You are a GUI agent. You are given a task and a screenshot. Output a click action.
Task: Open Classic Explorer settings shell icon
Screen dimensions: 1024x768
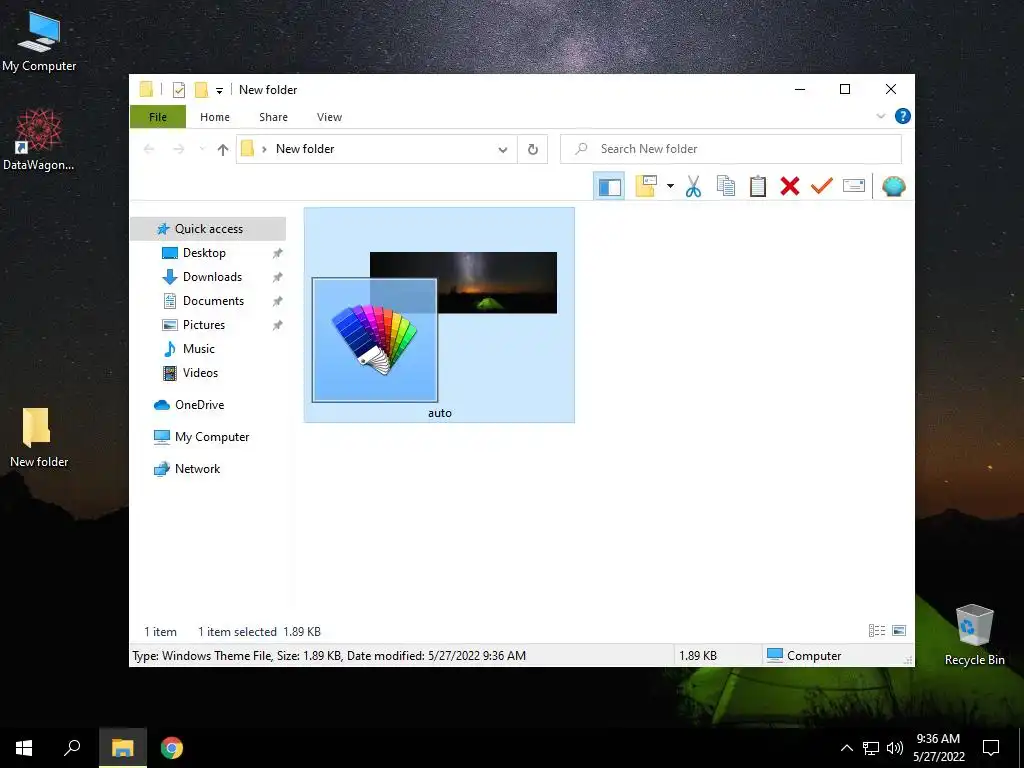pyautogui.click(x=893, y=187)
